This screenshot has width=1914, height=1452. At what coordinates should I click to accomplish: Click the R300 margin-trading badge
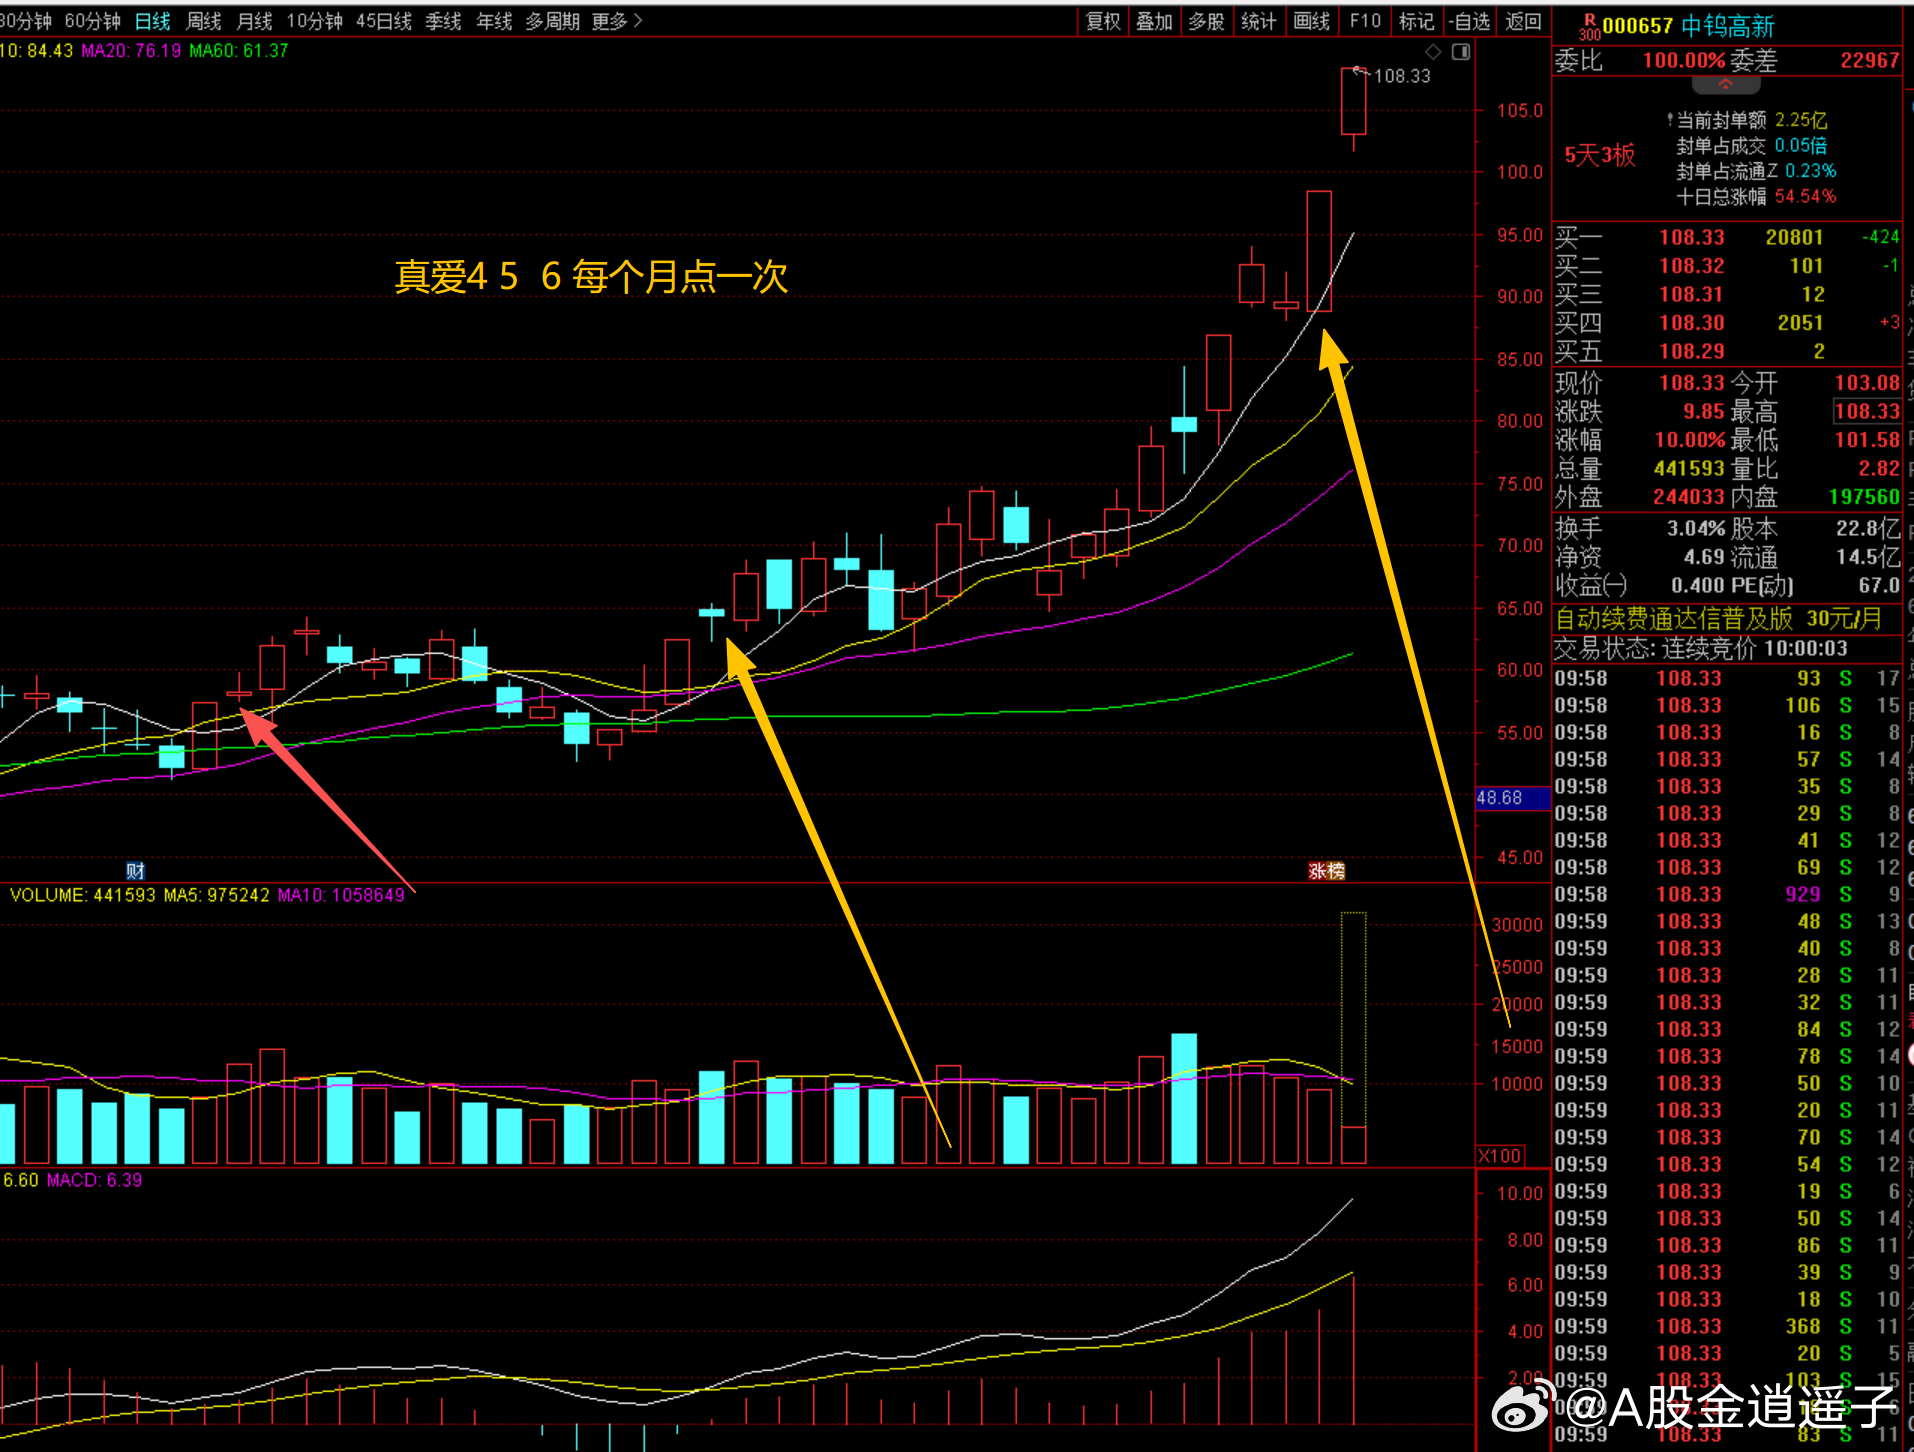[x=1590, y=26]
